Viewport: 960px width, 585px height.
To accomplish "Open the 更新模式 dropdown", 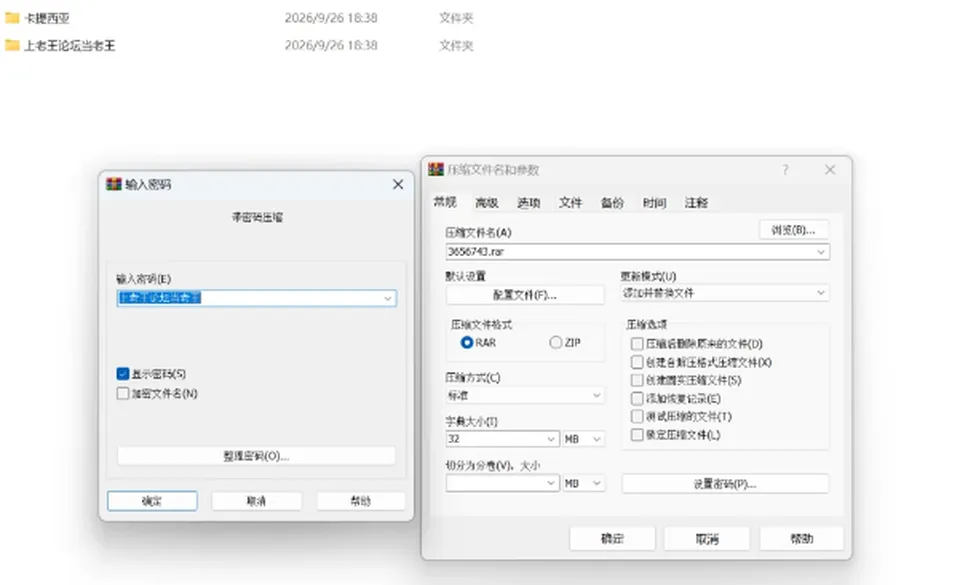I will tap(821, 293).
